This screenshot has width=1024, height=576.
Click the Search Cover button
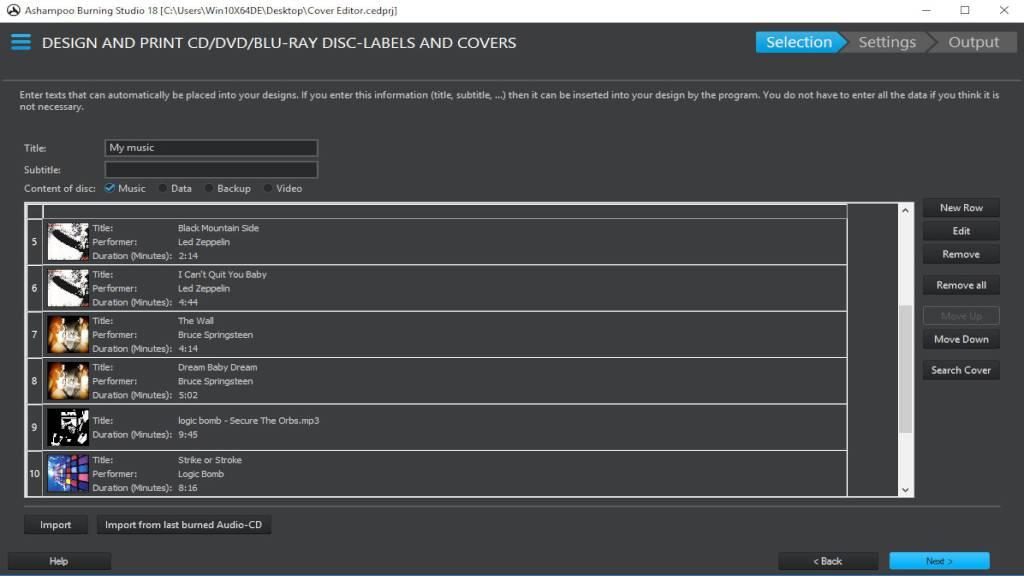tap(960, 370)
